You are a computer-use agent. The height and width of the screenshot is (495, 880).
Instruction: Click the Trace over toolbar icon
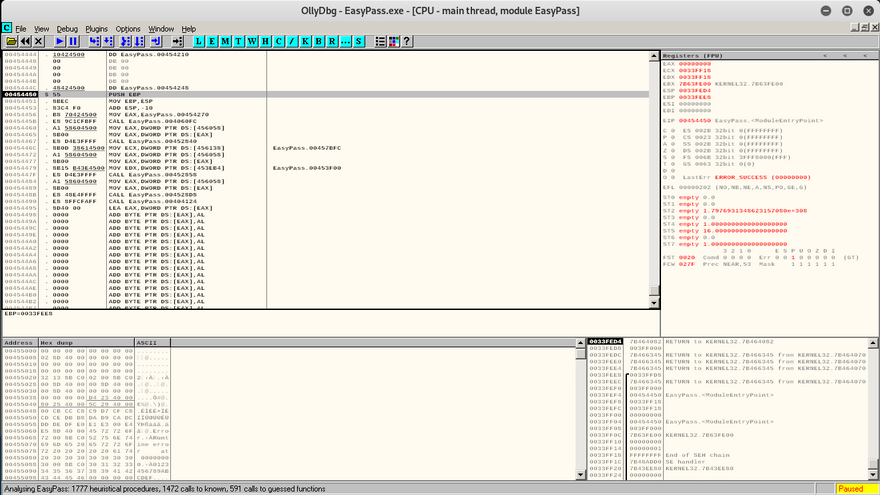[139, 42]
